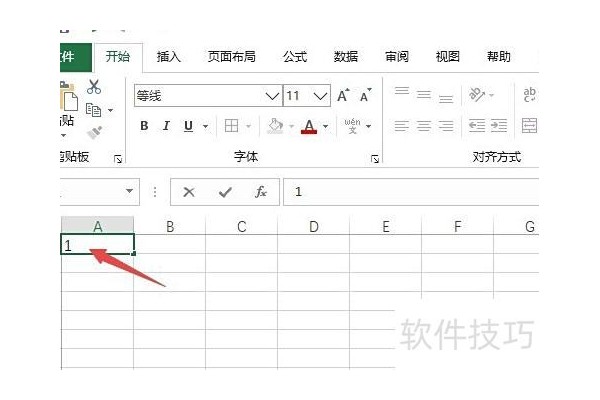Open the Name Box dropdown arrow

point(129,191)
